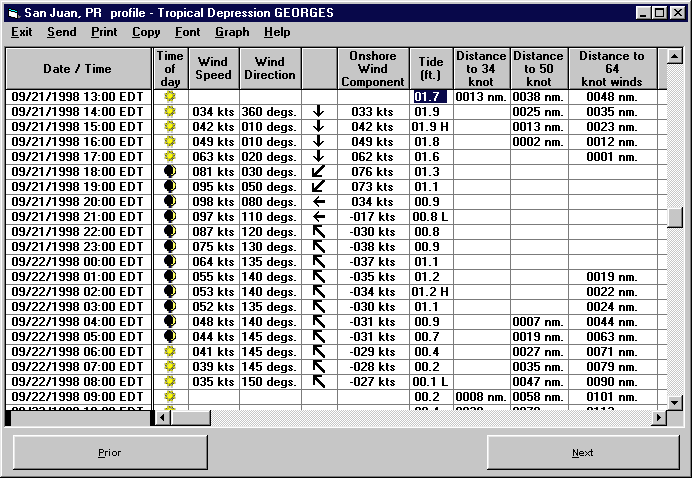Open the Print menu
The image size is (692, 478).
coord(104,32)
